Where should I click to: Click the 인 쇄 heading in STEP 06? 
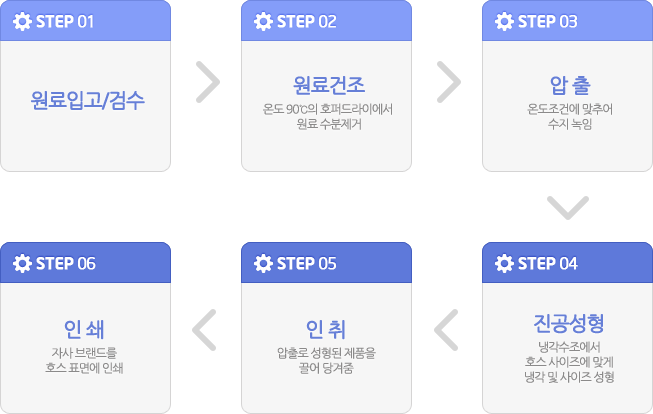(85, 329)
